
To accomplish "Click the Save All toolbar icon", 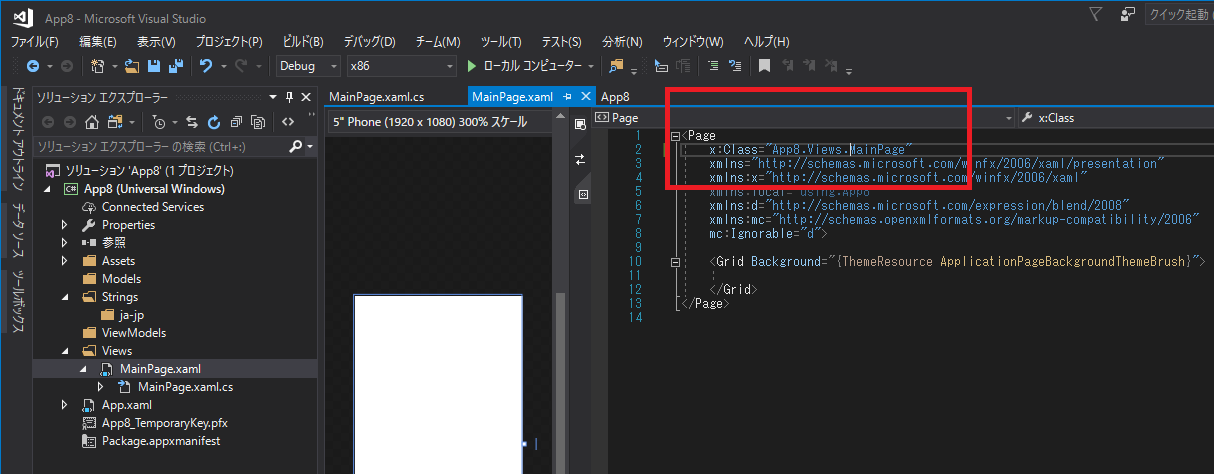I will (x=176, y=66).
